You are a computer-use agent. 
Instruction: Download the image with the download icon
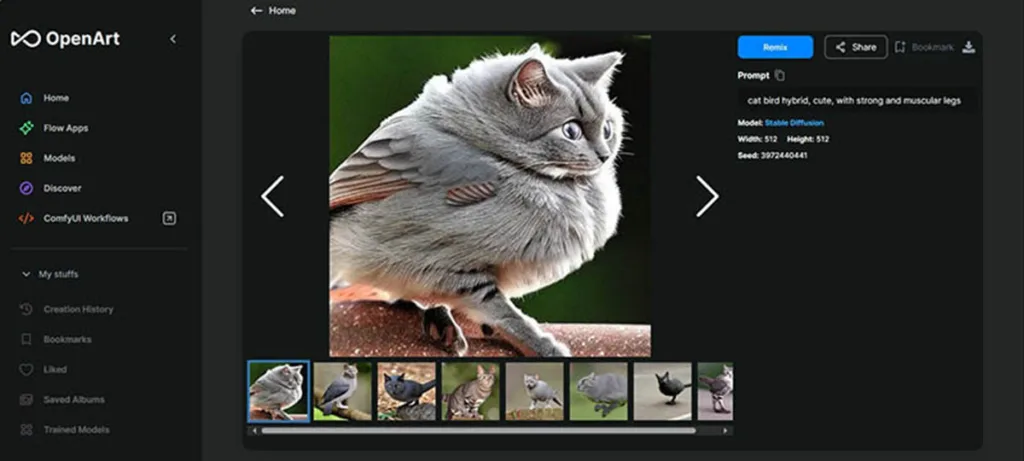[x=969, y=47]
